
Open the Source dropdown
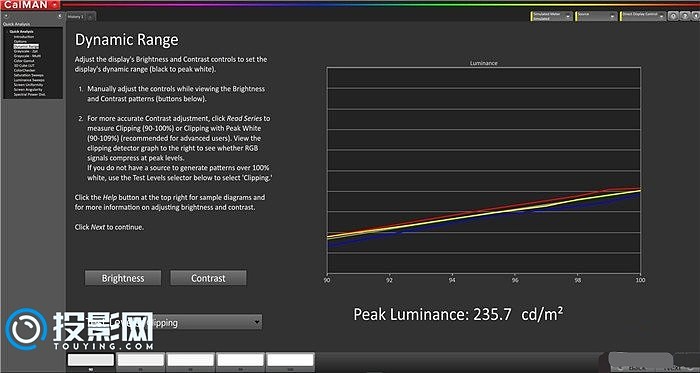[596, 16]
